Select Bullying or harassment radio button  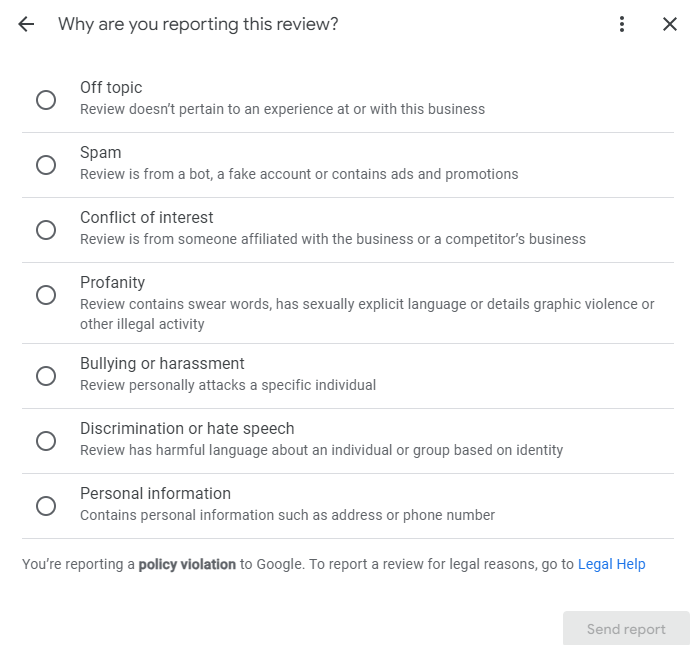point(46,376)
